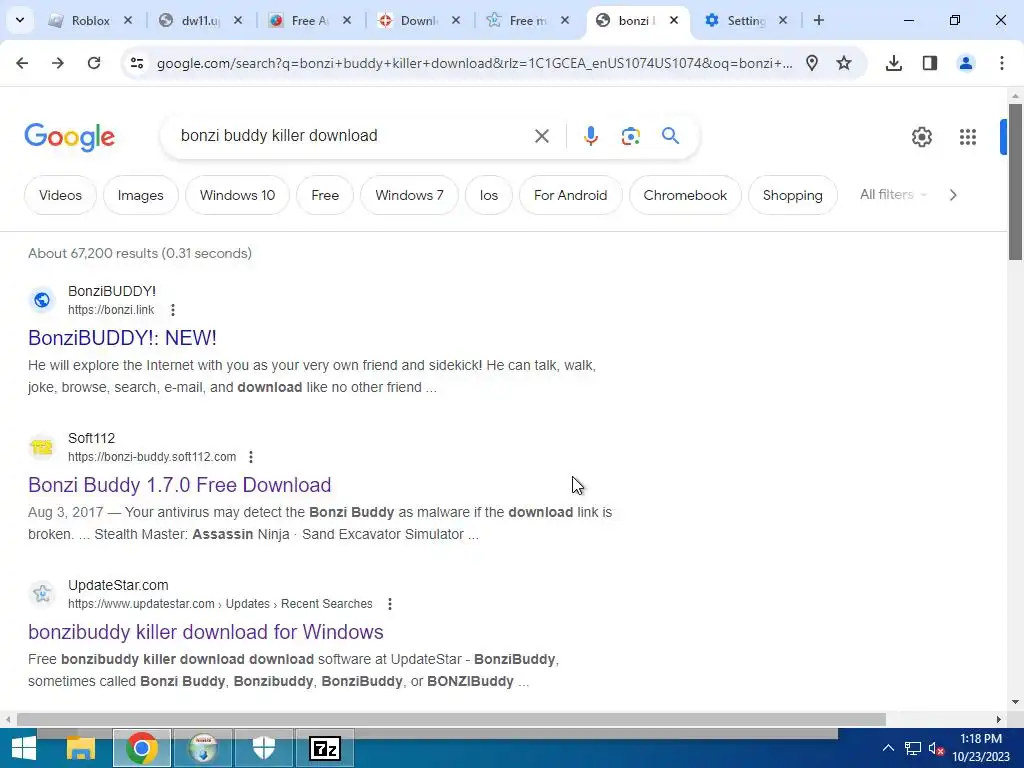The width and height of the screenshot is (1024, 768).
Task: Go to Google homepage via logo
Action: (69, 136)
